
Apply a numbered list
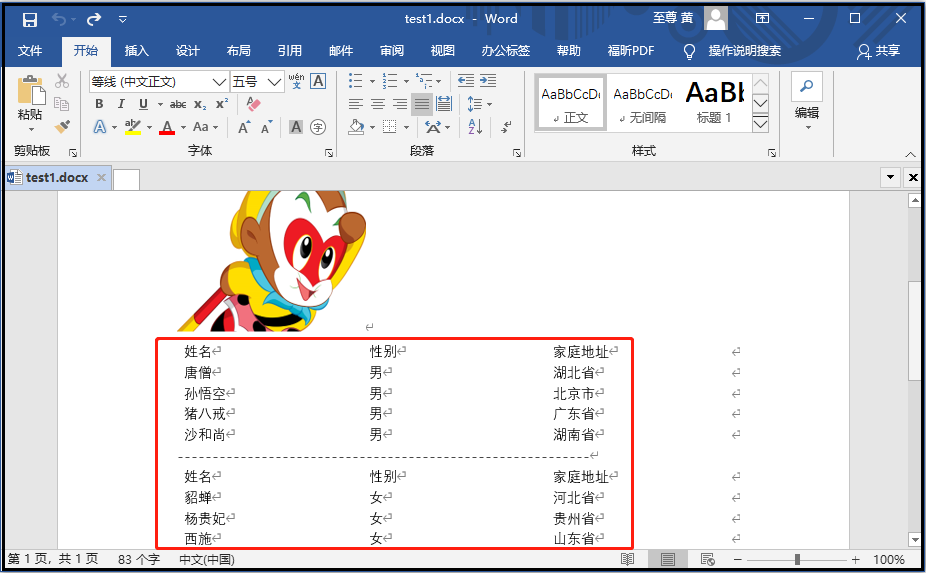point(390,80)
